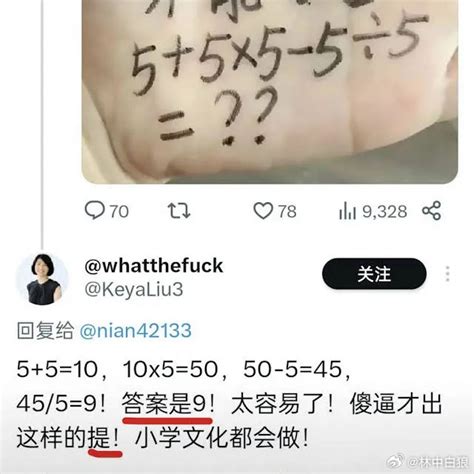The image size is (474, 474).
Task: Click the retweet arrows icon
Action: [179, 211]
